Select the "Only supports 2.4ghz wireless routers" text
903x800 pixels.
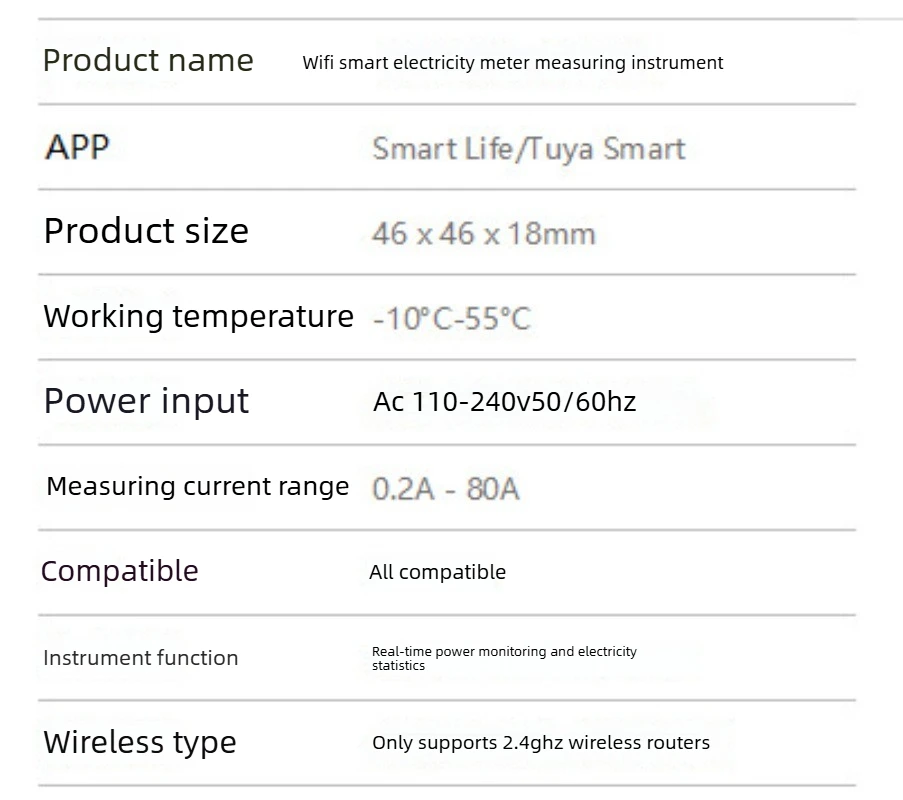coord(540,743)
